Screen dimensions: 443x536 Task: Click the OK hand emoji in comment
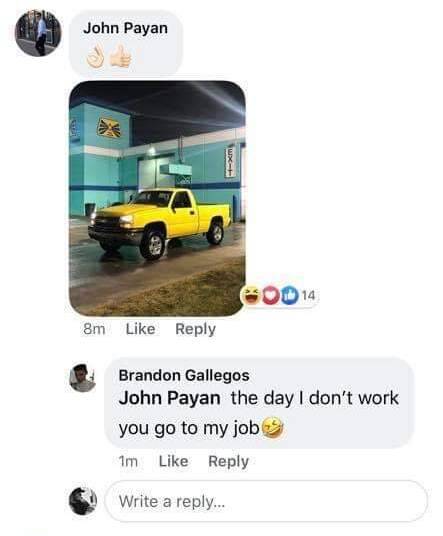pos(95,57)
